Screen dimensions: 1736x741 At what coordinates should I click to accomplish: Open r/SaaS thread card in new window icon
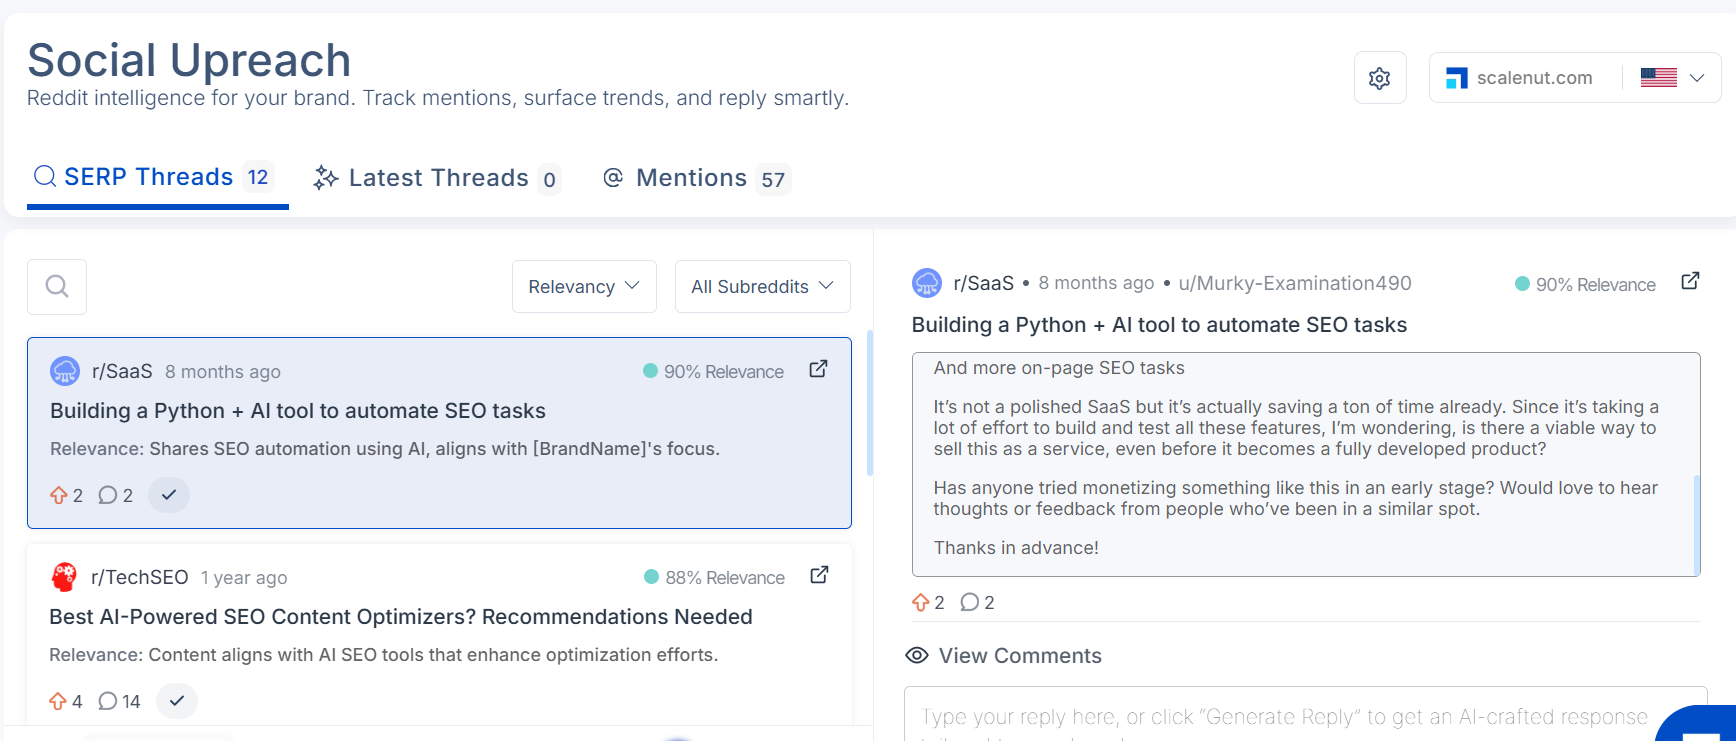pyautogui.click(x=818, y=369)
